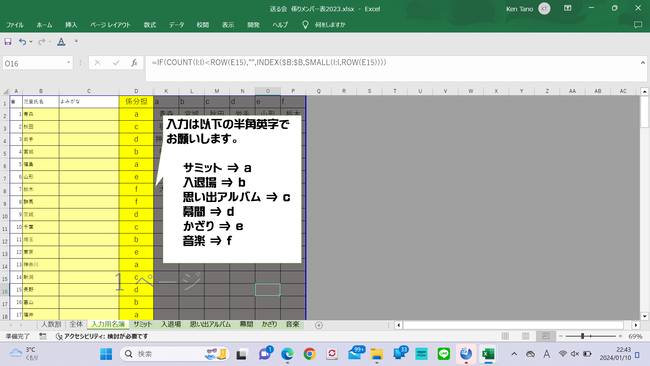The width and height of the screenshot is (650, 366).
Task: Apply font color with the A icon
Action: pos(61,41)
